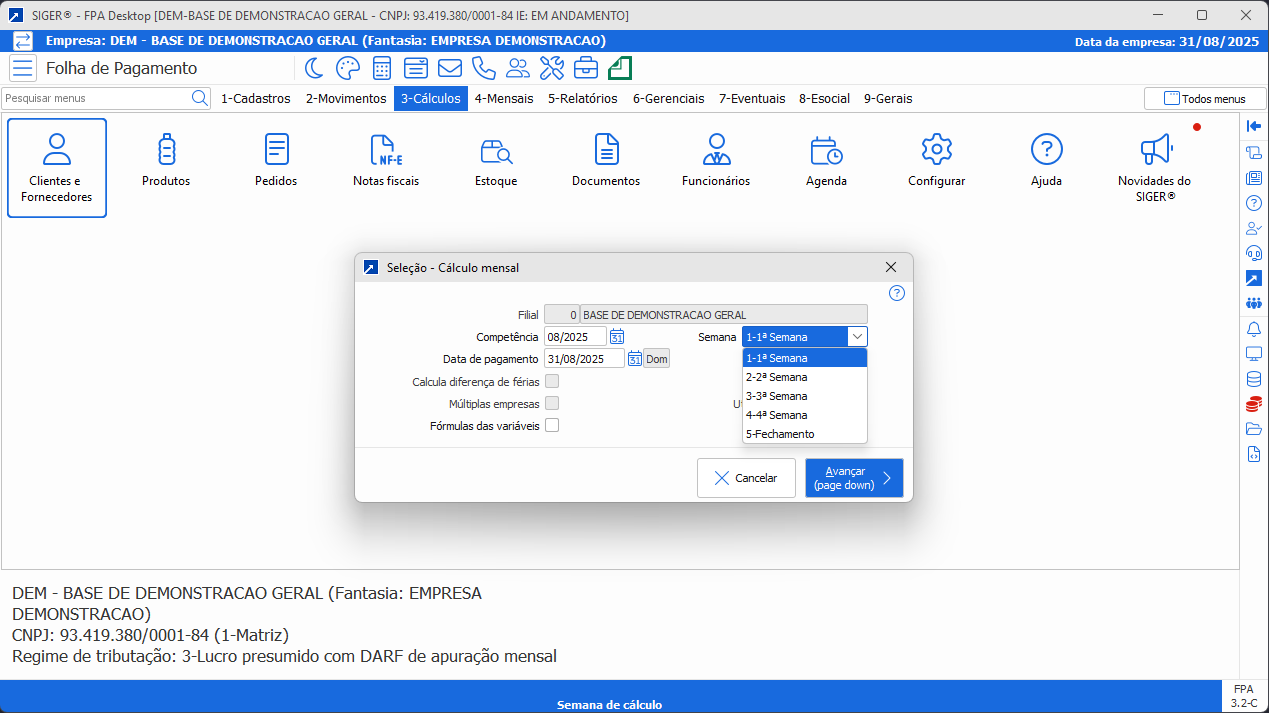Image resolution: width=1269 pixels, height=713 pixels.
Task: Open the color palette theme icon
Action: point(347,68)
